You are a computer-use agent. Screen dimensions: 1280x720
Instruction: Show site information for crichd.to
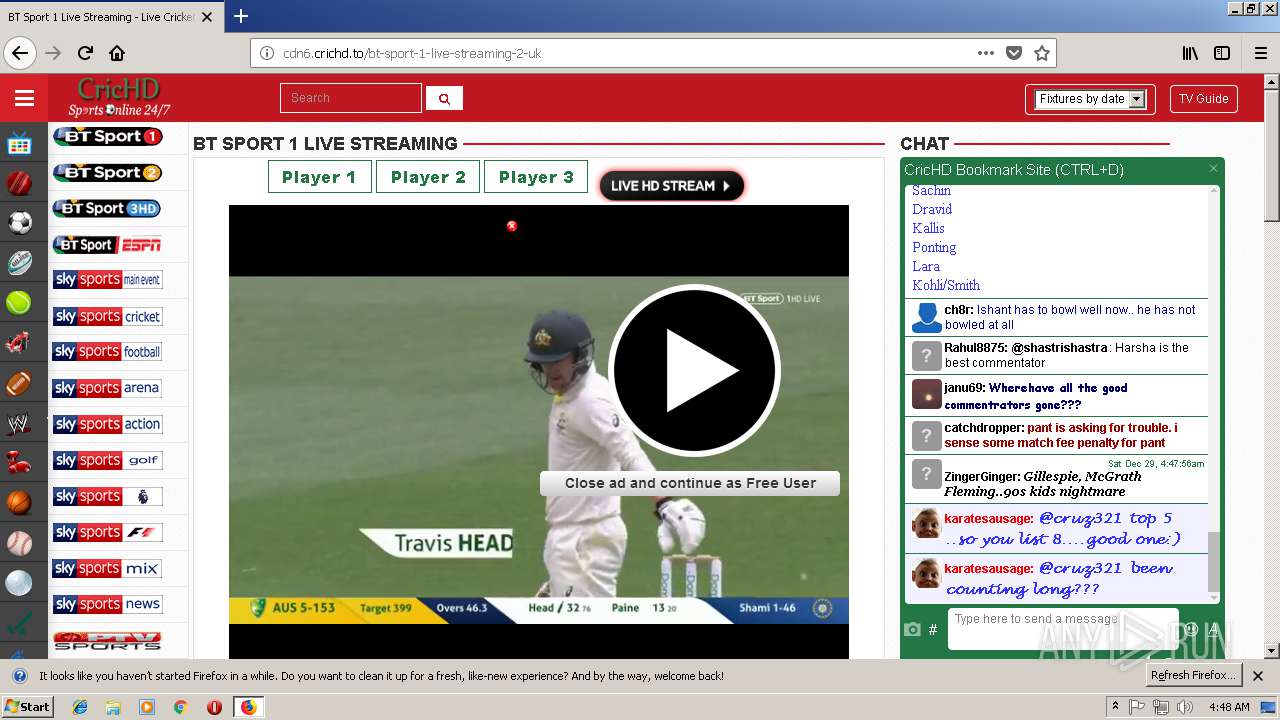point(267,53)
